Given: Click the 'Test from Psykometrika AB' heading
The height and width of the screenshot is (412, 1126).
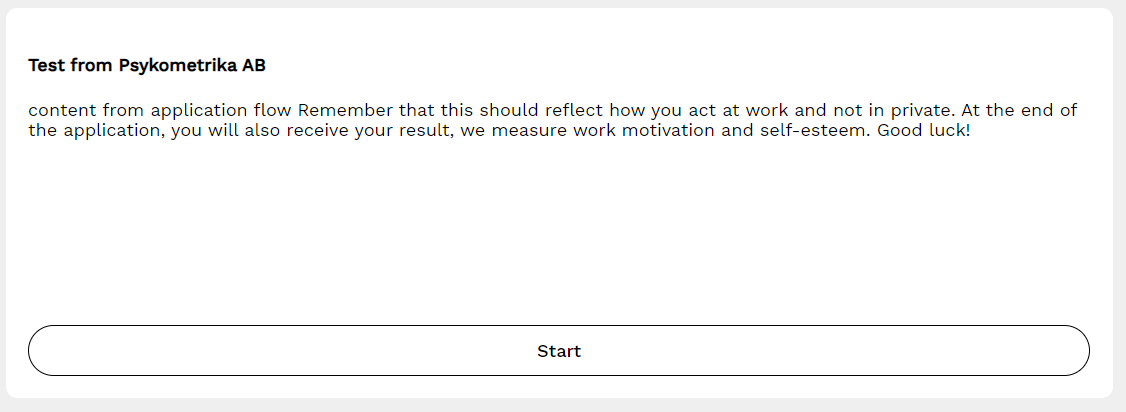Looking at the screenshot, I should [x=147, y=66].
